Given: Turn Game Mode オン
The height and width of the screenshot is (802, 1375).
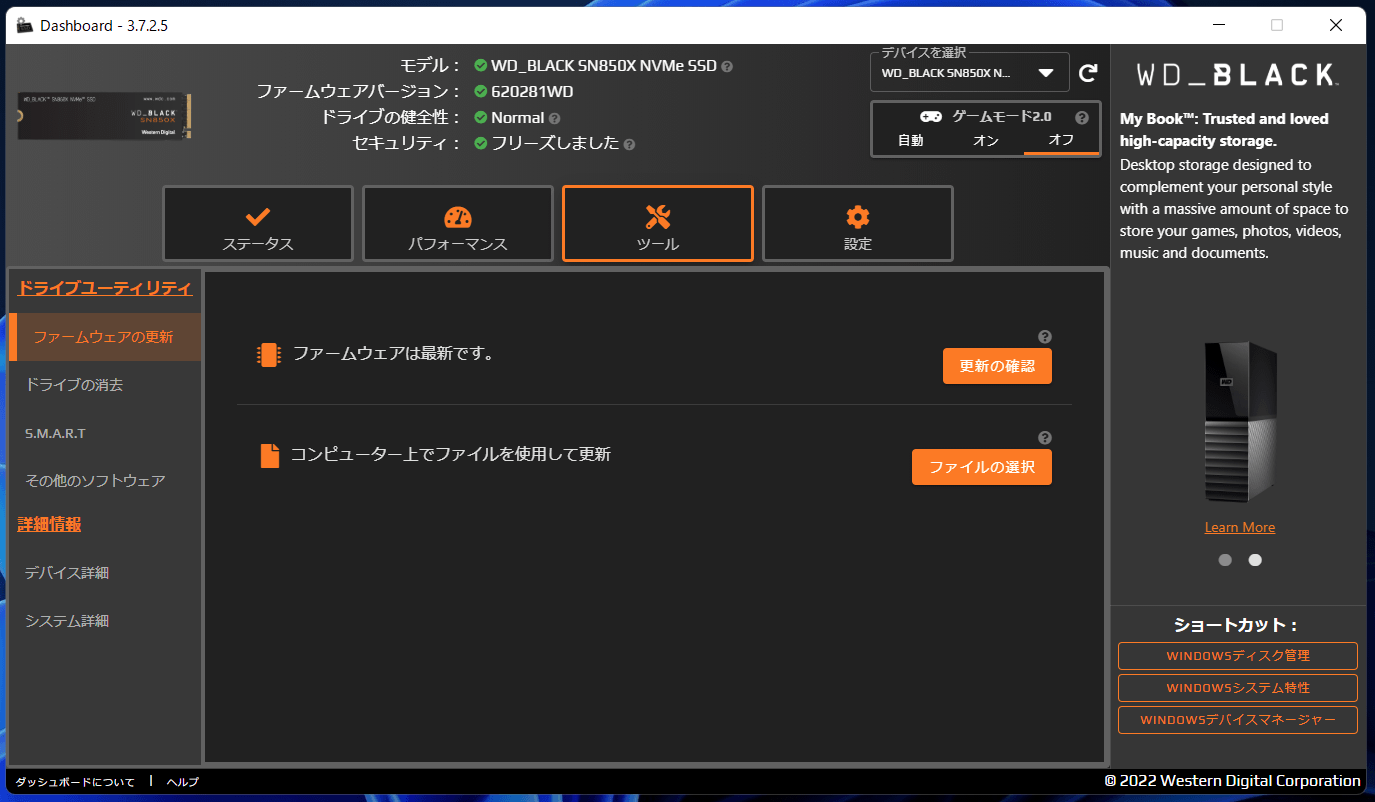Looking at the screenshot, I should tap(985, 141).
